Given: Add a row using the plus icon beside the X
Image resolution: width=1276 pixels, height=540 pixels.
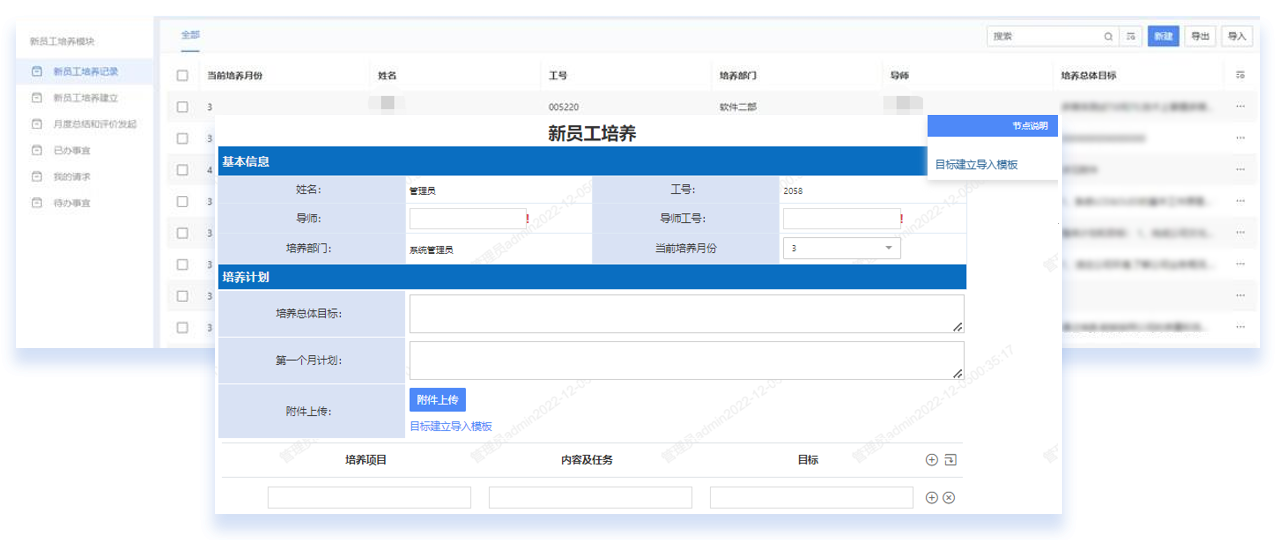Looking at the screenshot, I should click(931, 498).
